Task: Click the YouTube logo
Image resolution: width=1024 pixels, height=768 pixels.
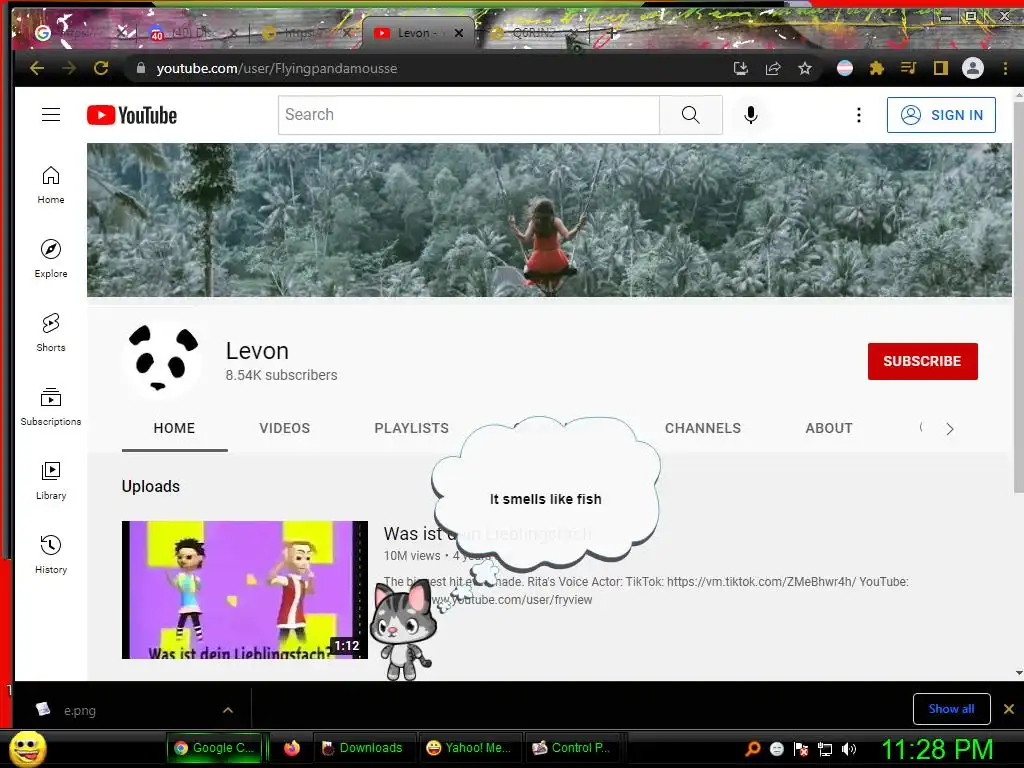Action: pyautogui.click(x=132, y=115)
